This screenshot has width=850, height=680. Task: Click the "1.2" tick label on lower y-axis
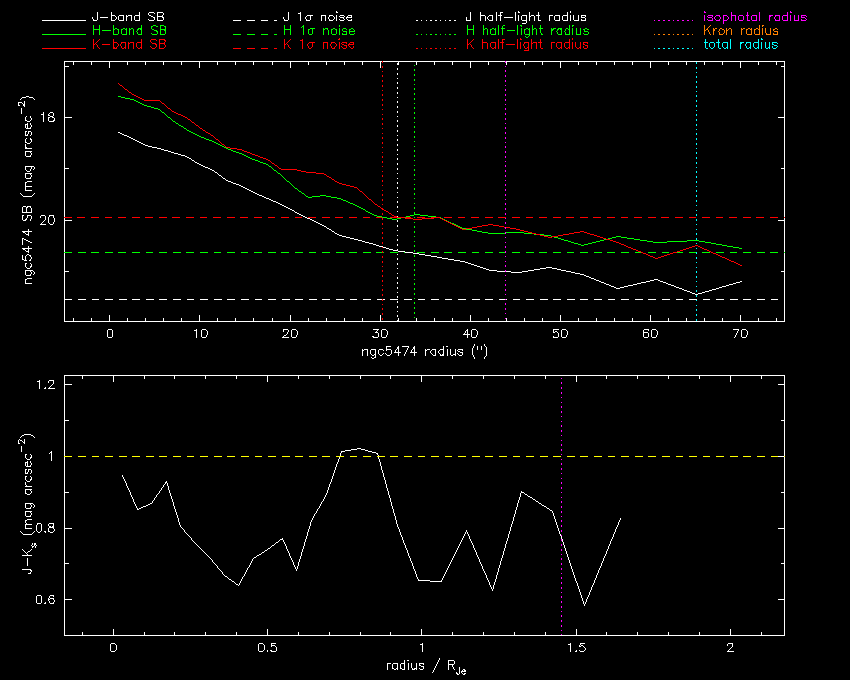pos(43,385)
